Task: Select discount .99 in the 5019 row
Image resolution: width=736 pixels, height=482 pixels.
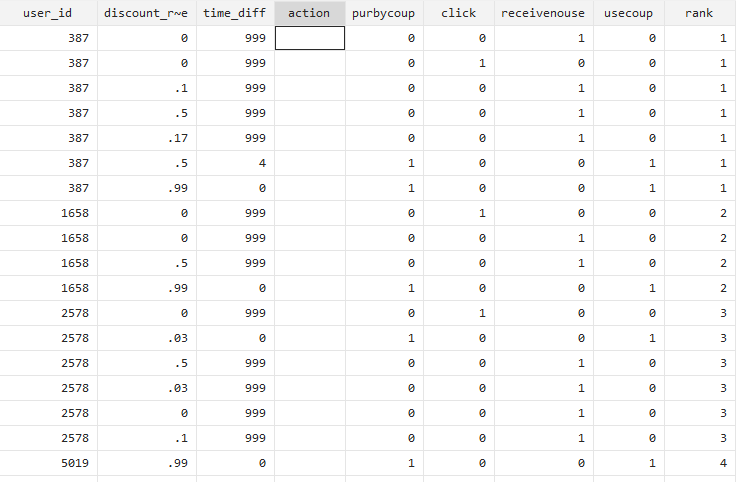Action: (x=146, y=463)
